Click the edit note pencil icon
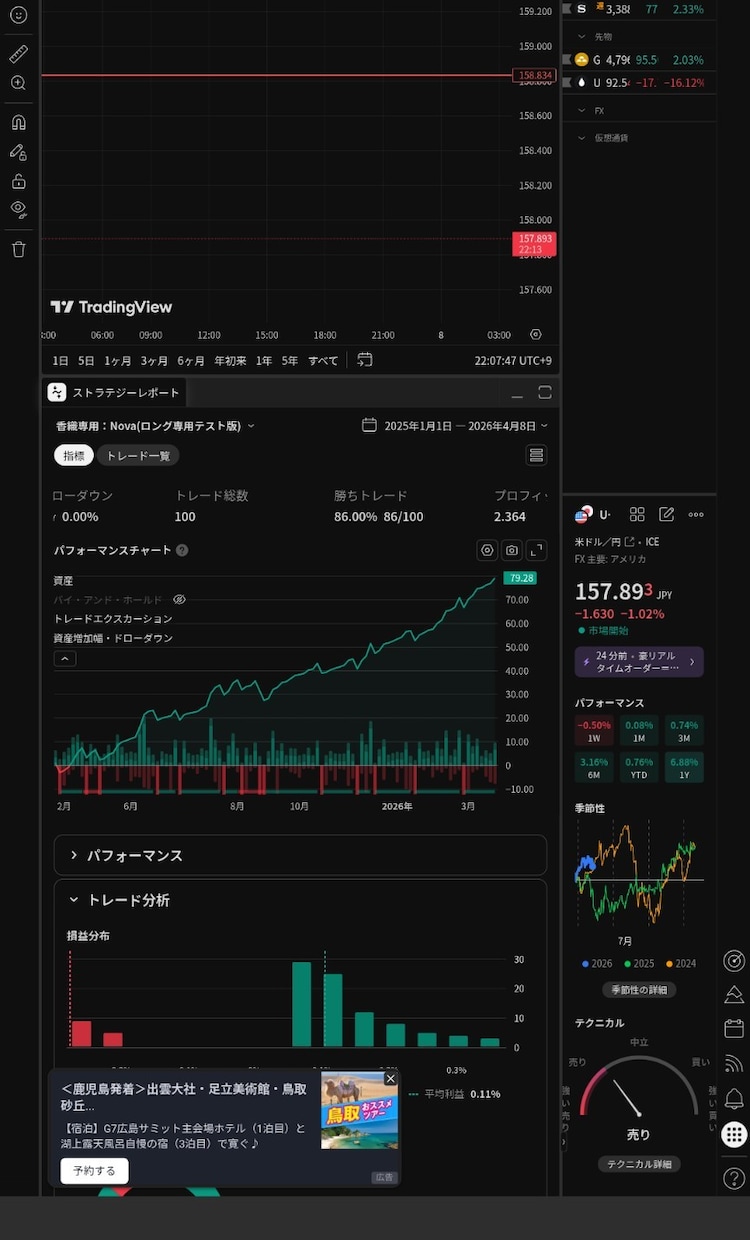The width and height of the screenshot is (750, 1240). (x=667, y=514)
